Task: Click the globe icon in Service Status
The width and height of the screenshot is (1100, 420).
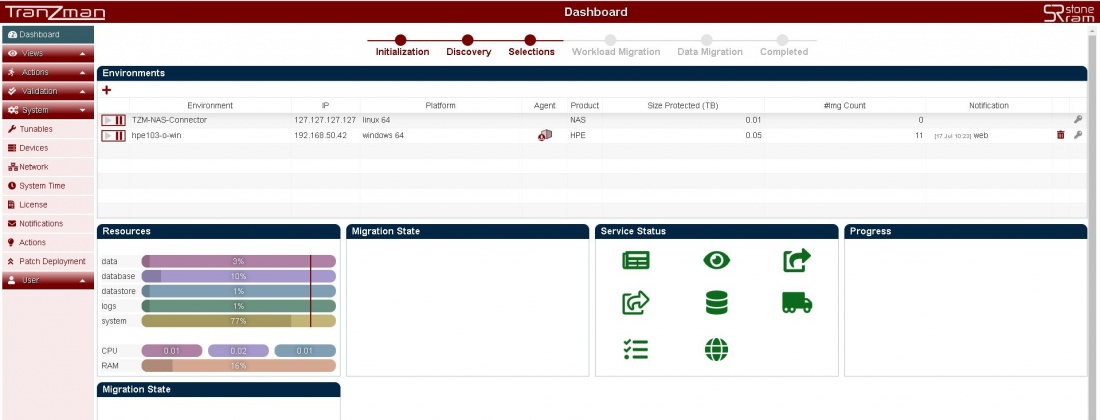Action: coord(717,349)
